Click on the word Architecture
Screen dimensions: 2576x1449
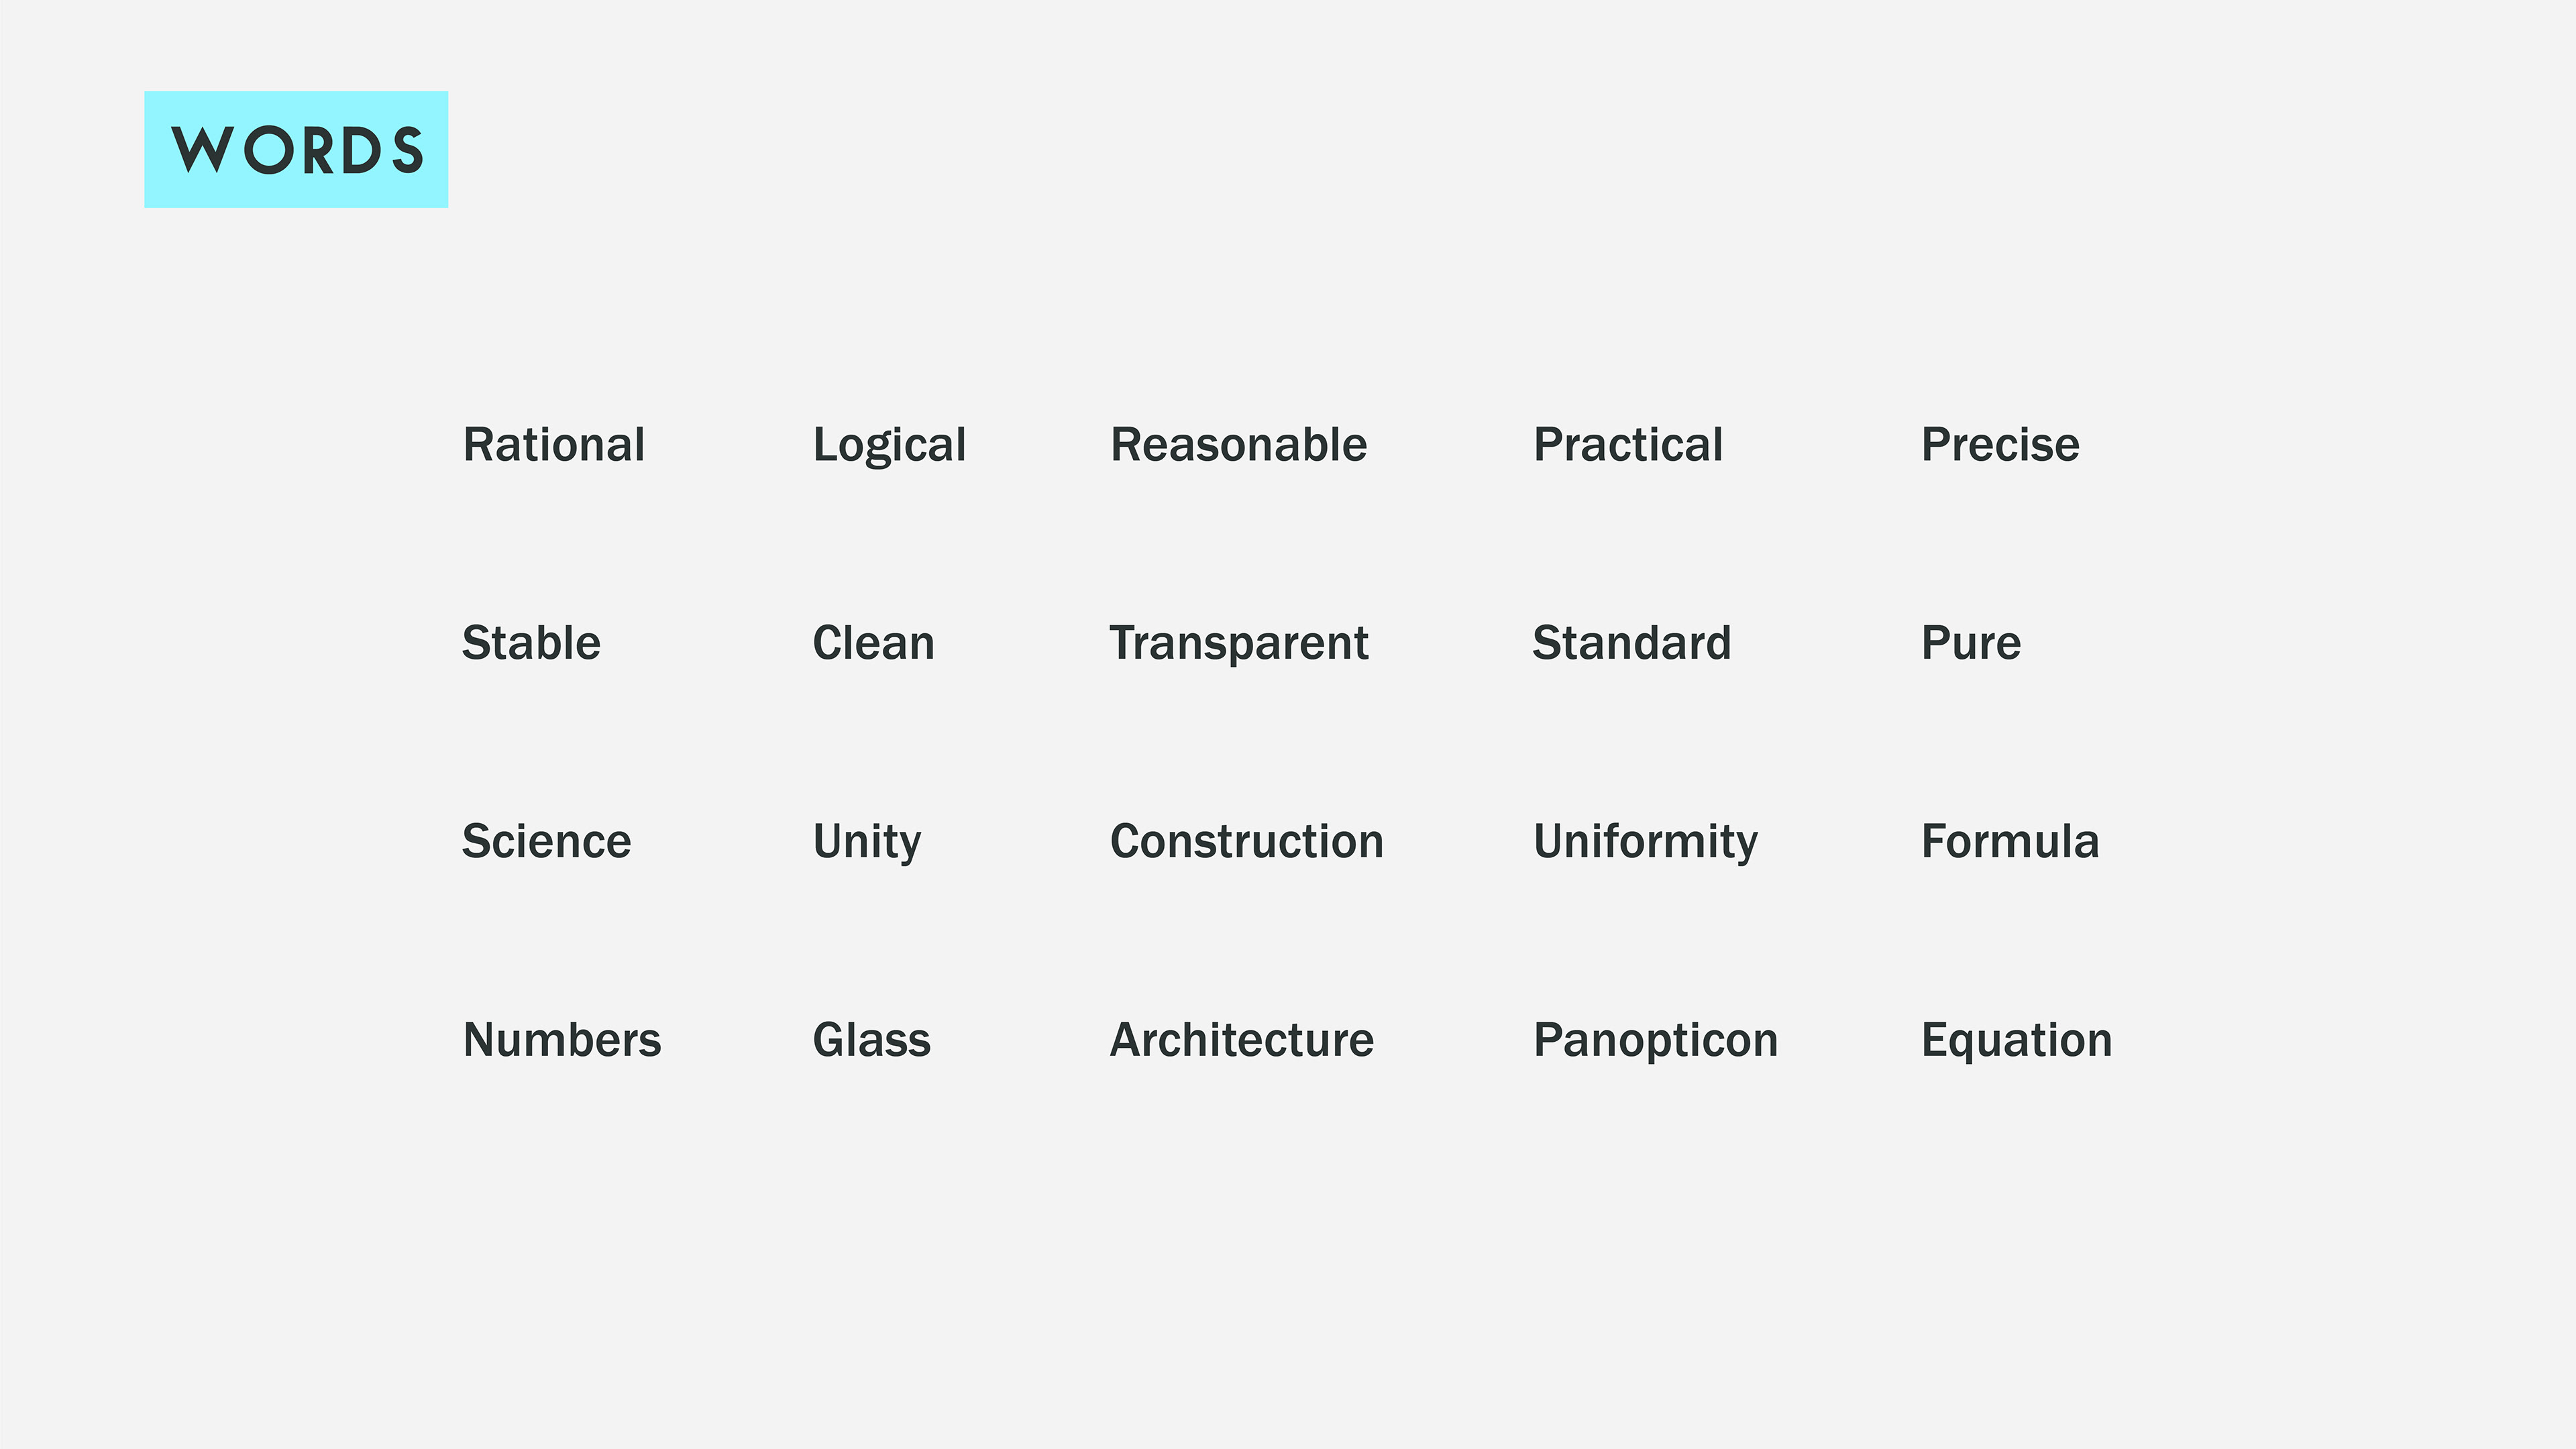pyautogui.click(x=1242, y=1040)
